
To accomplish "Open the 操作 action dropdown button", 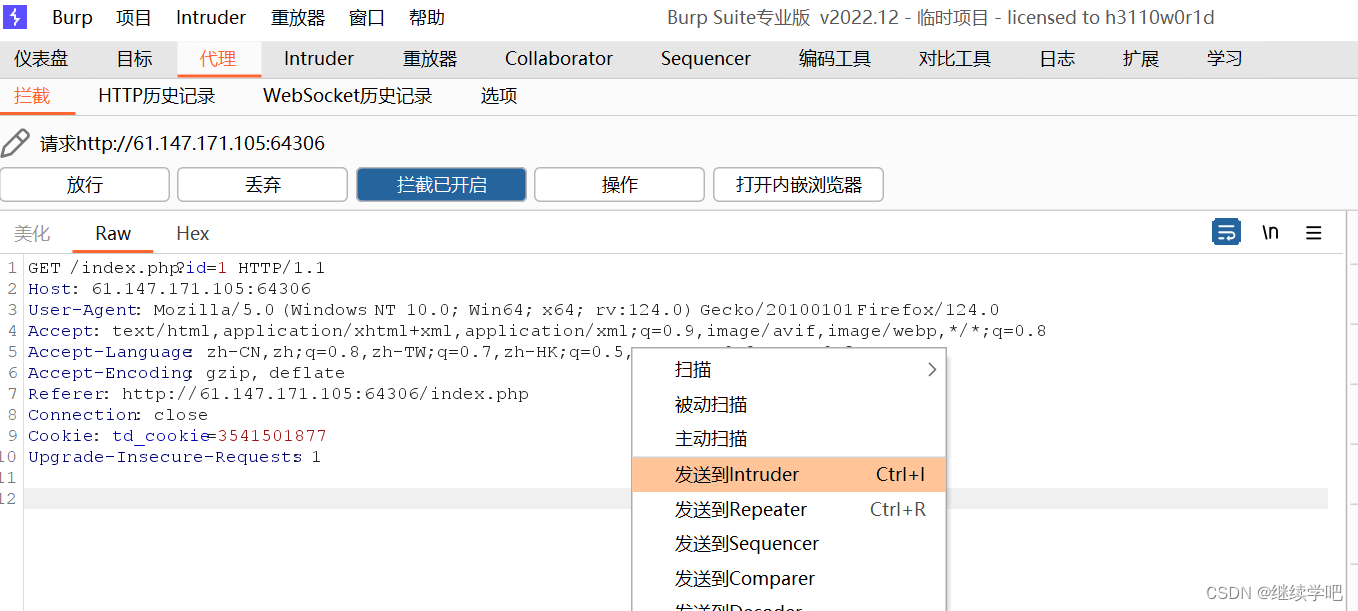I will [x=619, y=185].
